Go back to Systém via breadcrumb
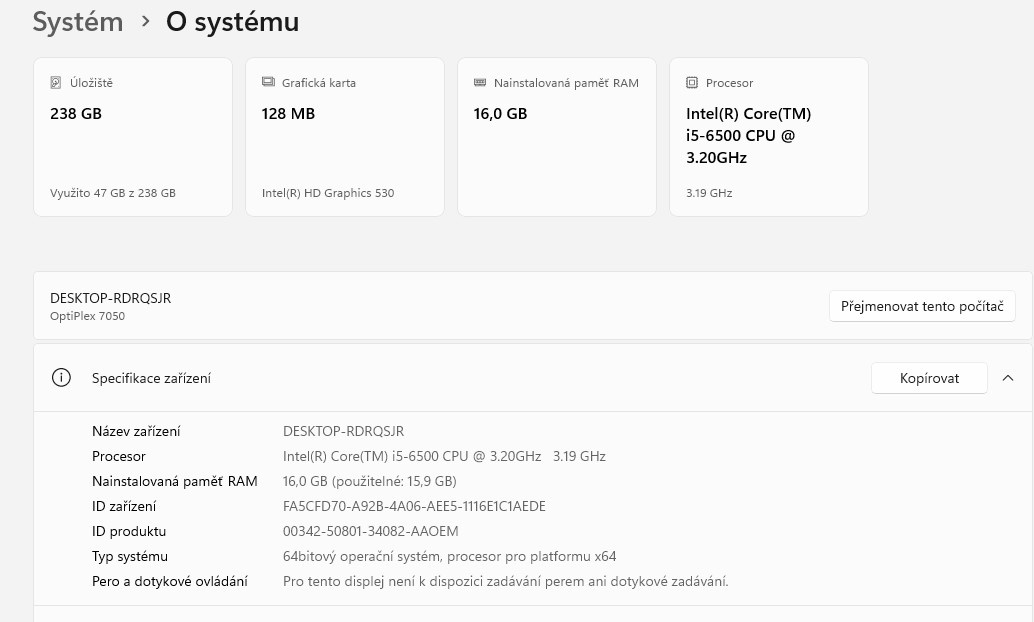 click(78, 22)
